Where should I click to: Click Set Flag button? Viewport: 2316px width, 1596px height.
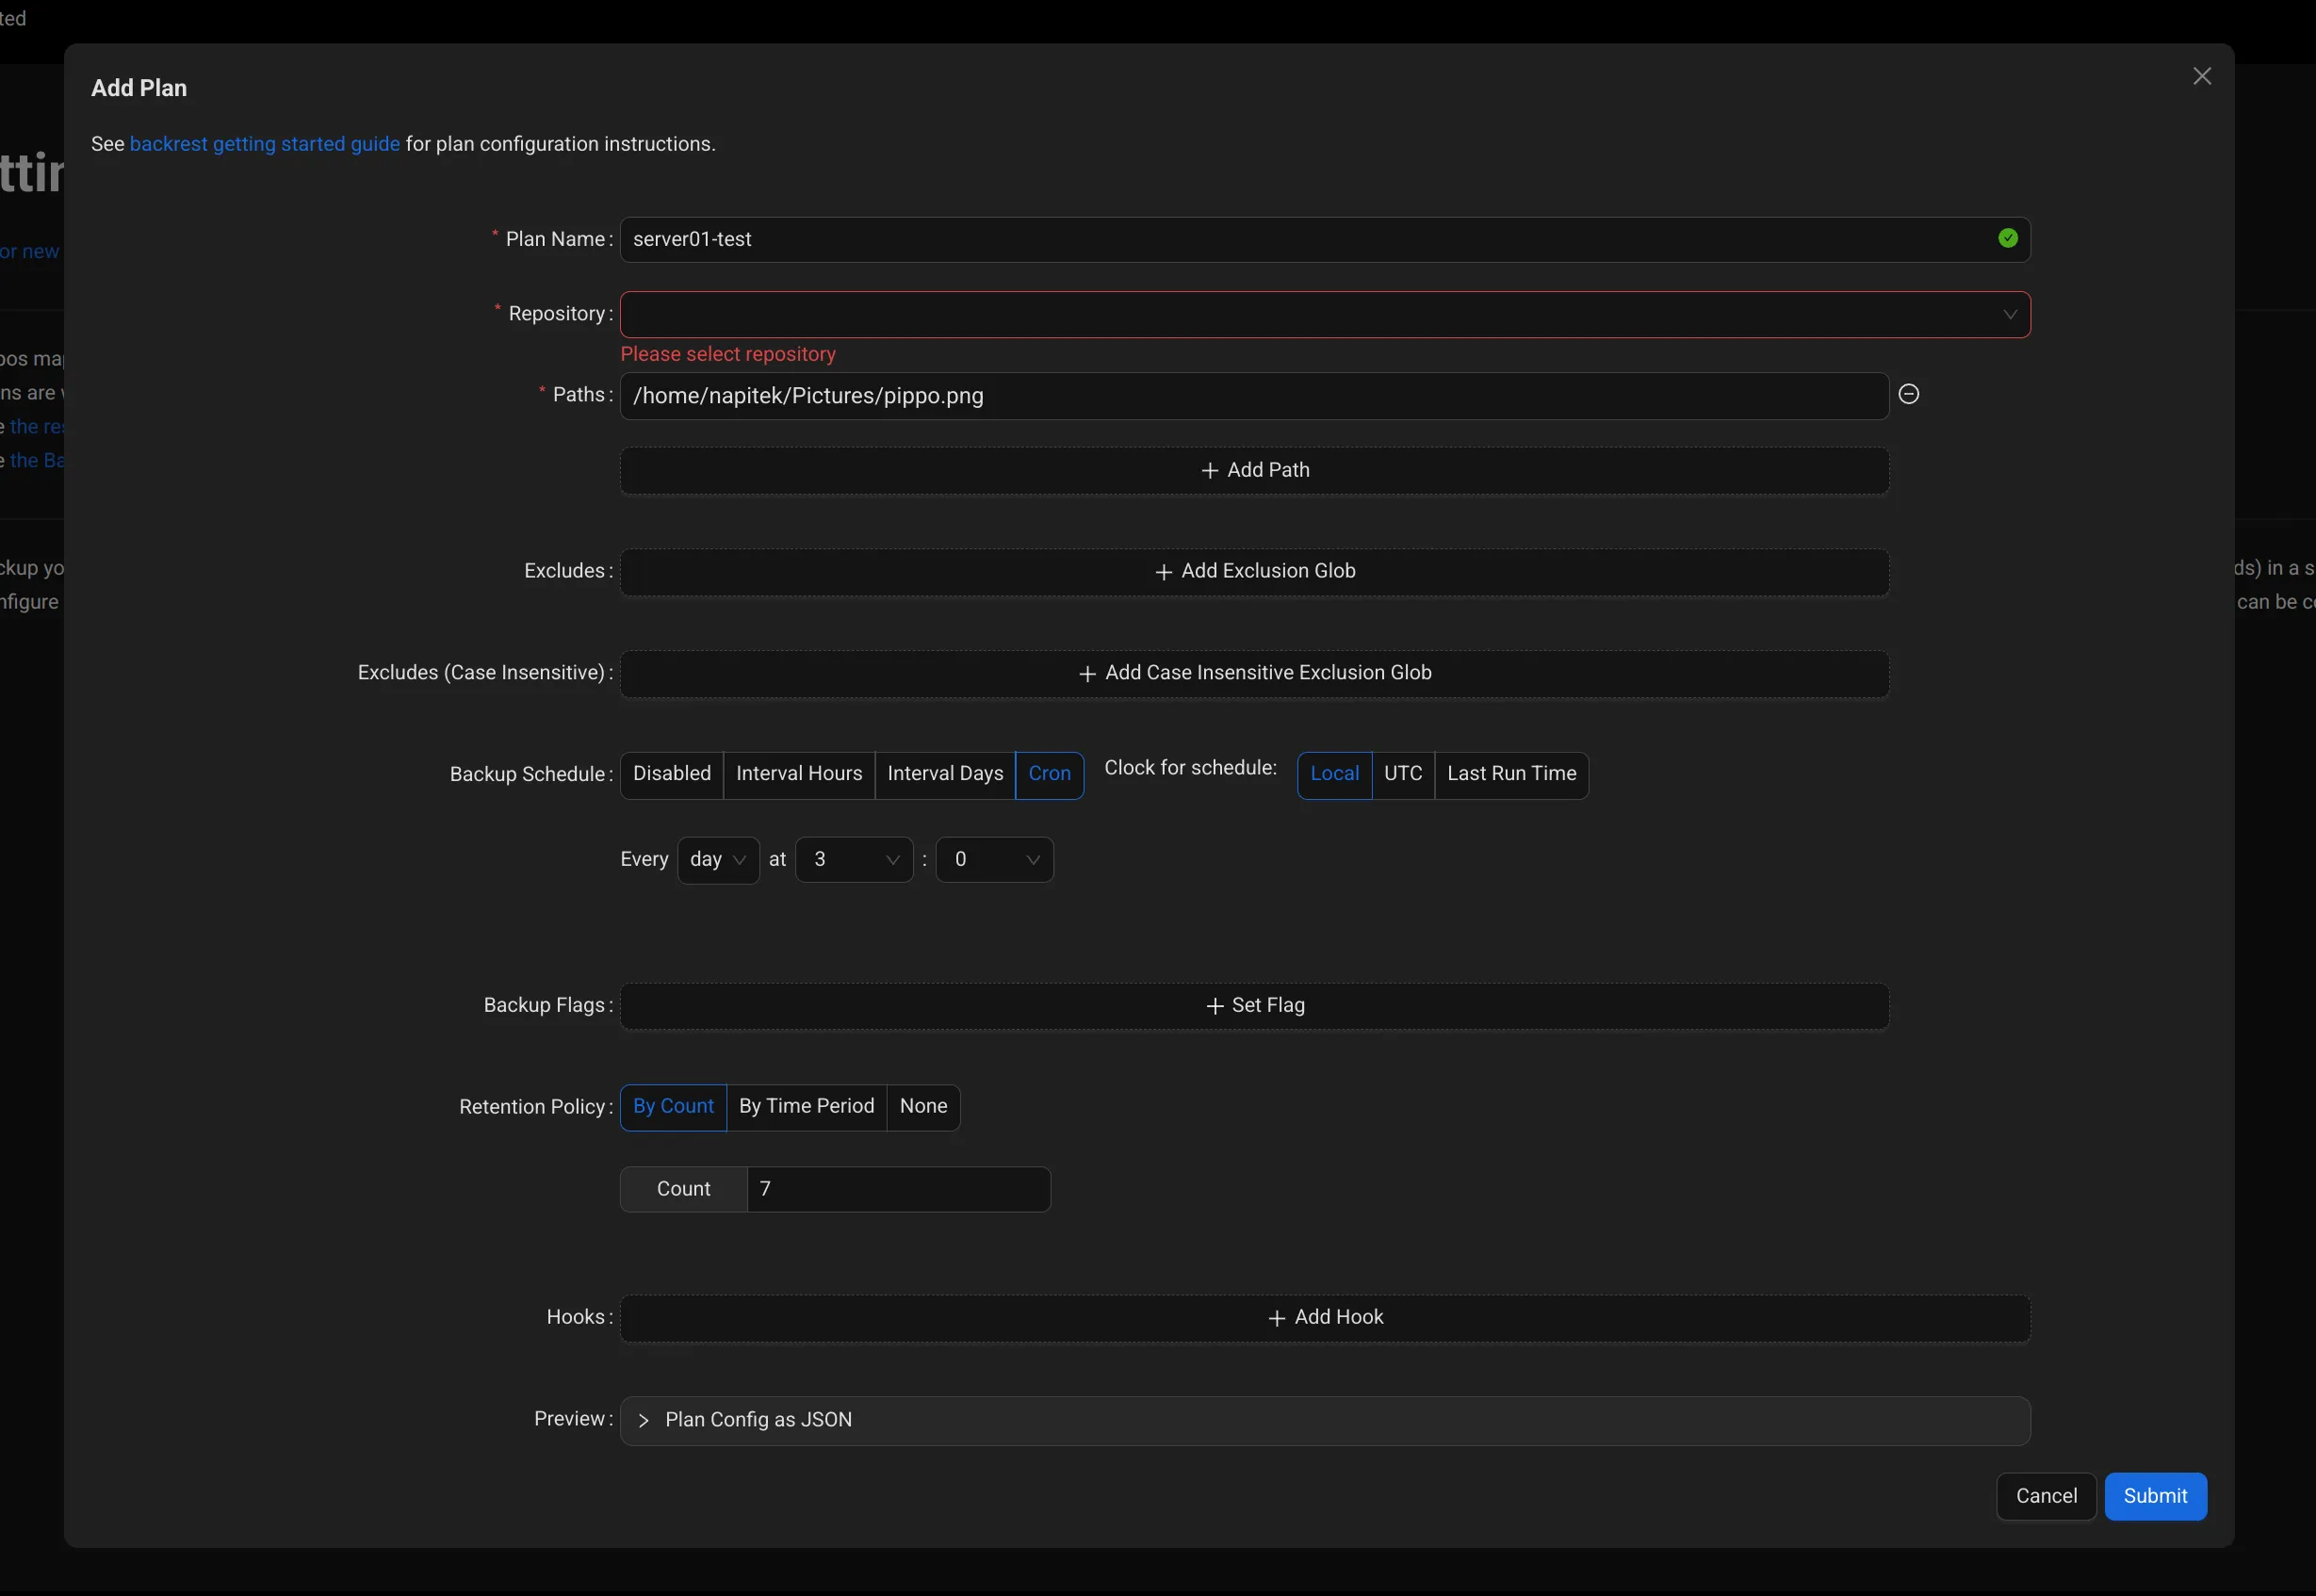click(x=1254, y=1005)
